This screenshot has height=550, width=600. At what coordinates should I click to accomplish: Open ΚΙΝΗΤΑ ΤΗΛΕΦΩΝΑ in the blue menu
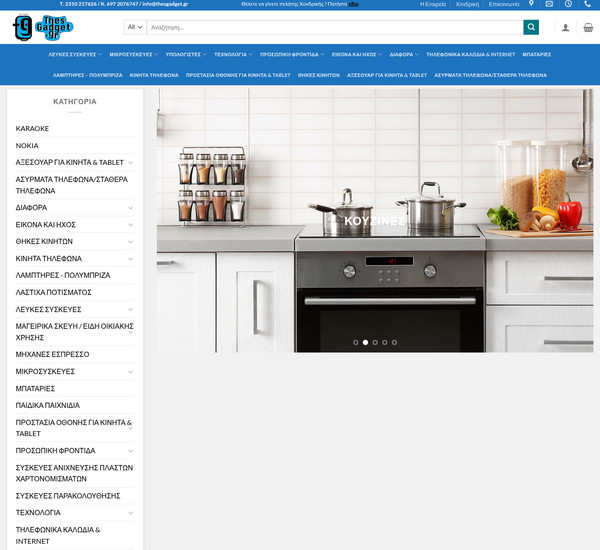pyautogui.click(x=154, y=75)
